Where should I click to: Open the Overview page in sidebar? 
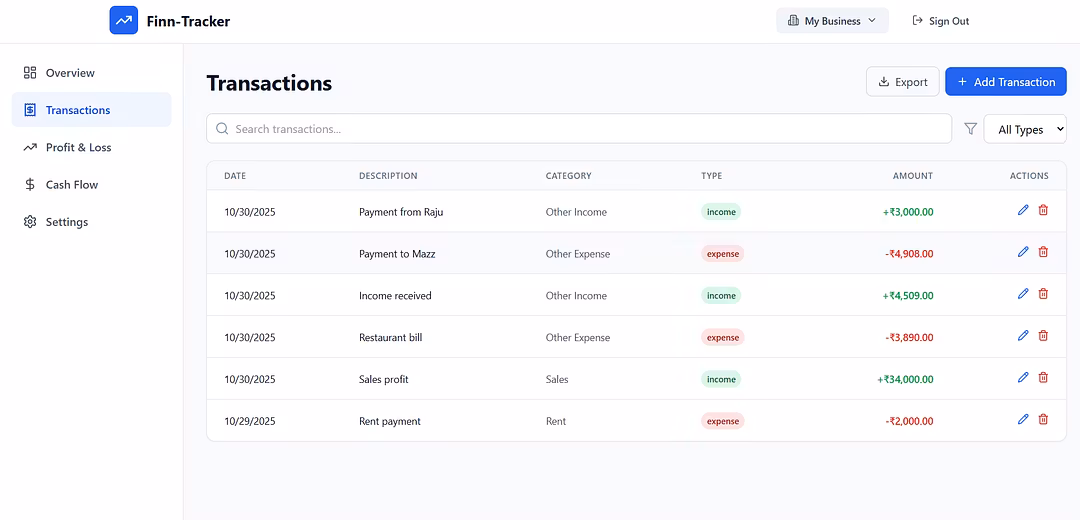[70, 73]
